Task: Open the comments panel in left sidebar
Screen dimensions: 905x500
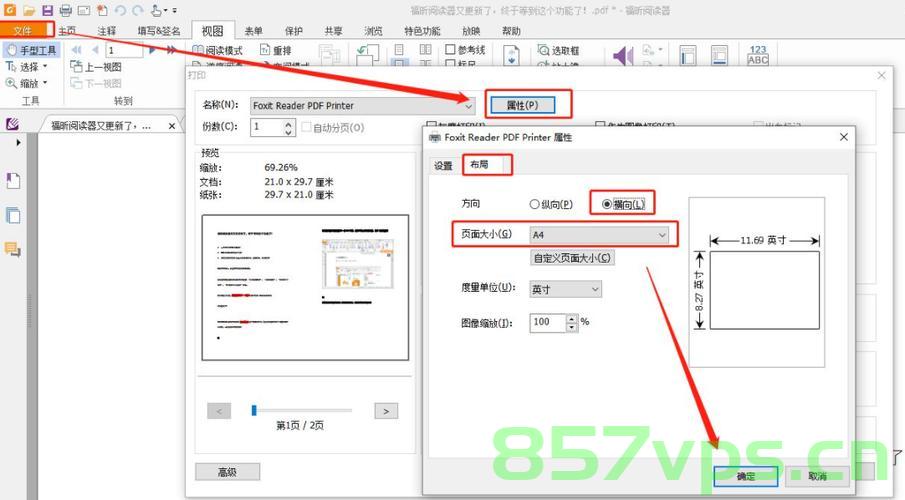Action: point(13,249)
